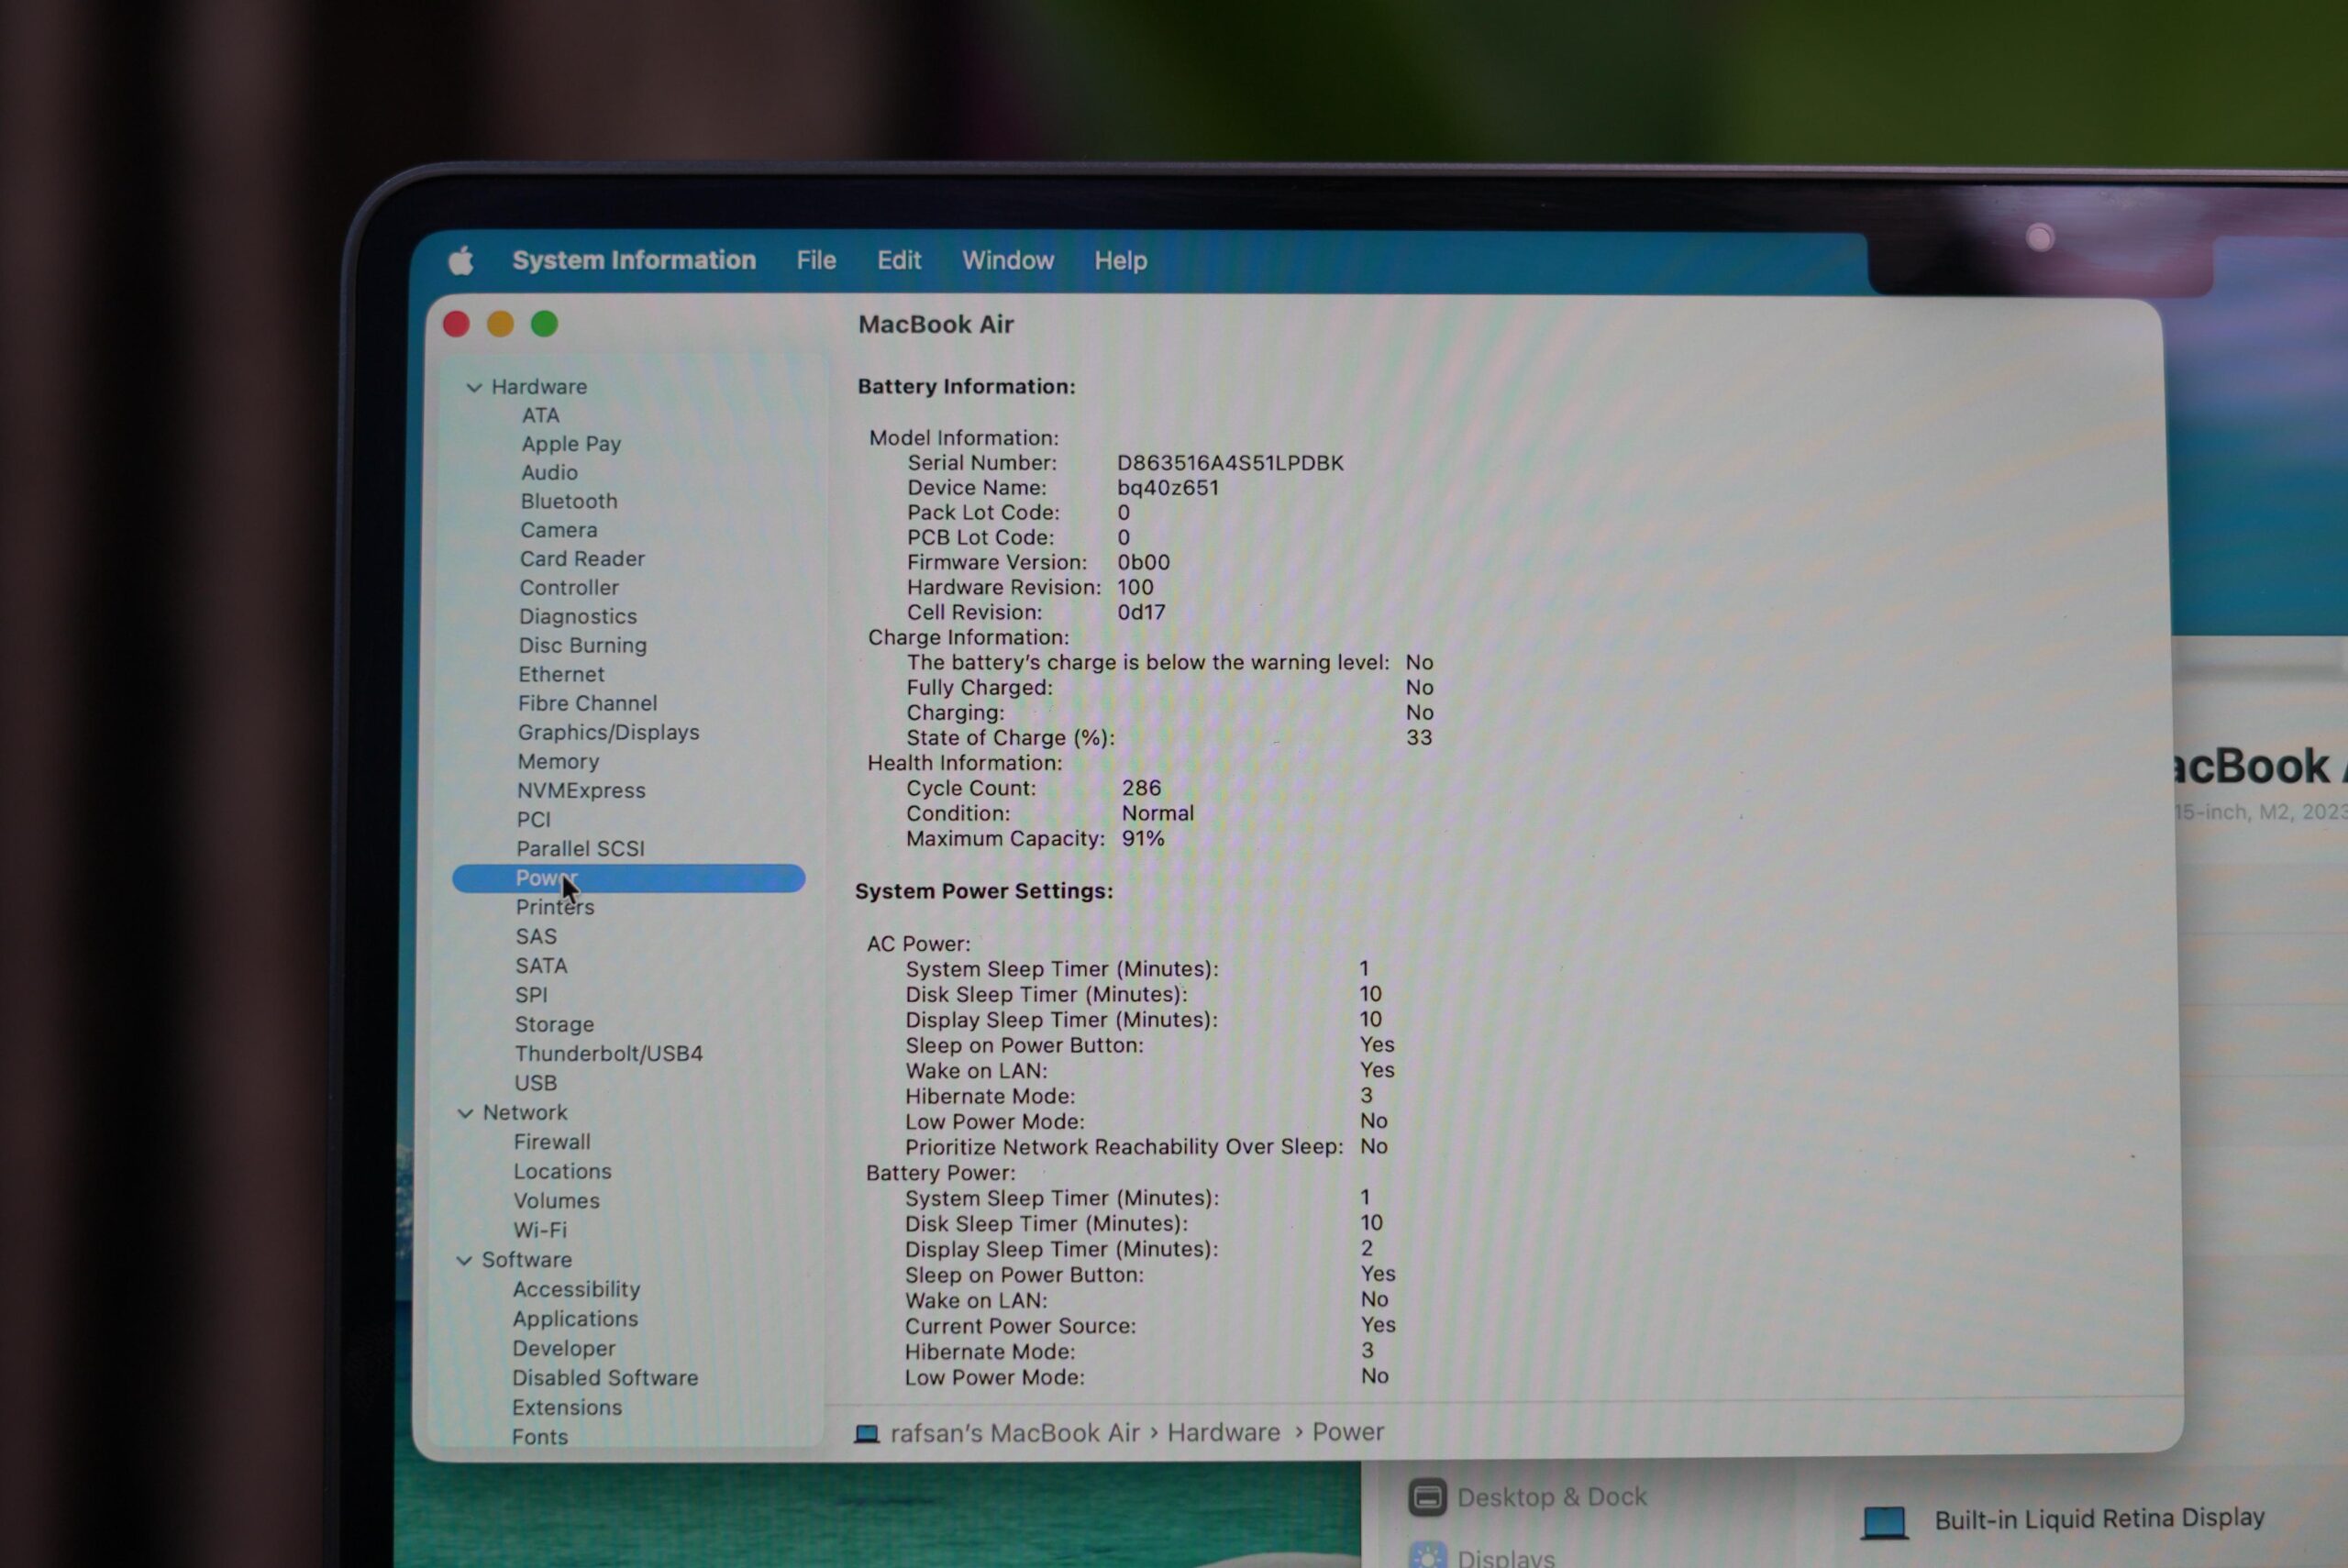Select the highlighted Power item
2348x1568 pixels.
628,878
